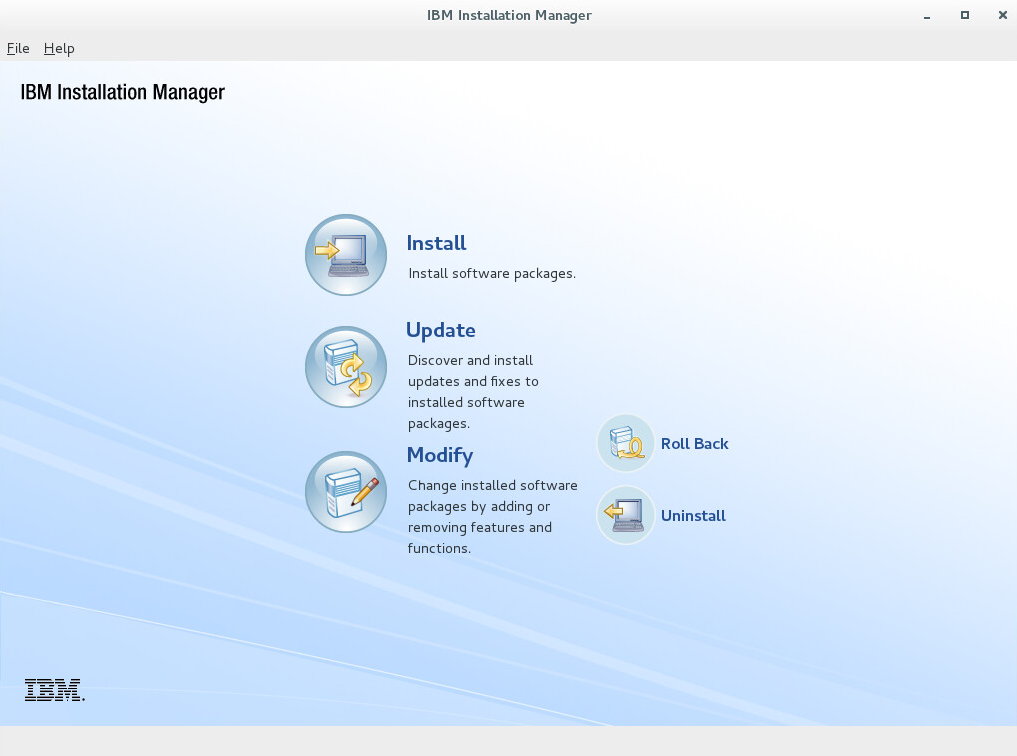Image resolution: width=1017 pixels, height=756 pixels.
Task: Select the Modify heading link
Action: tap(440, 455)
